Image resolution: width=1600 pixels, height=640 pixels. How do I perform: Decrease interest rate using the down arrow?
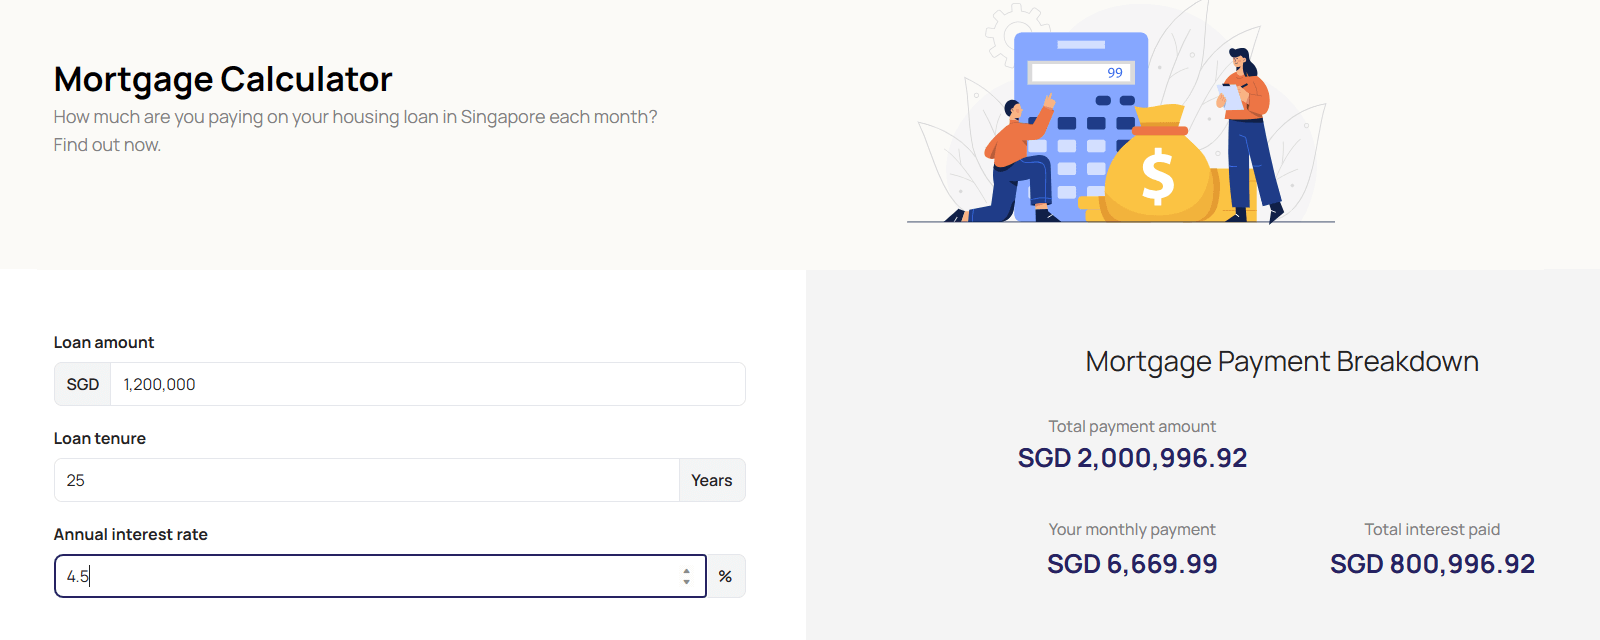686,582
